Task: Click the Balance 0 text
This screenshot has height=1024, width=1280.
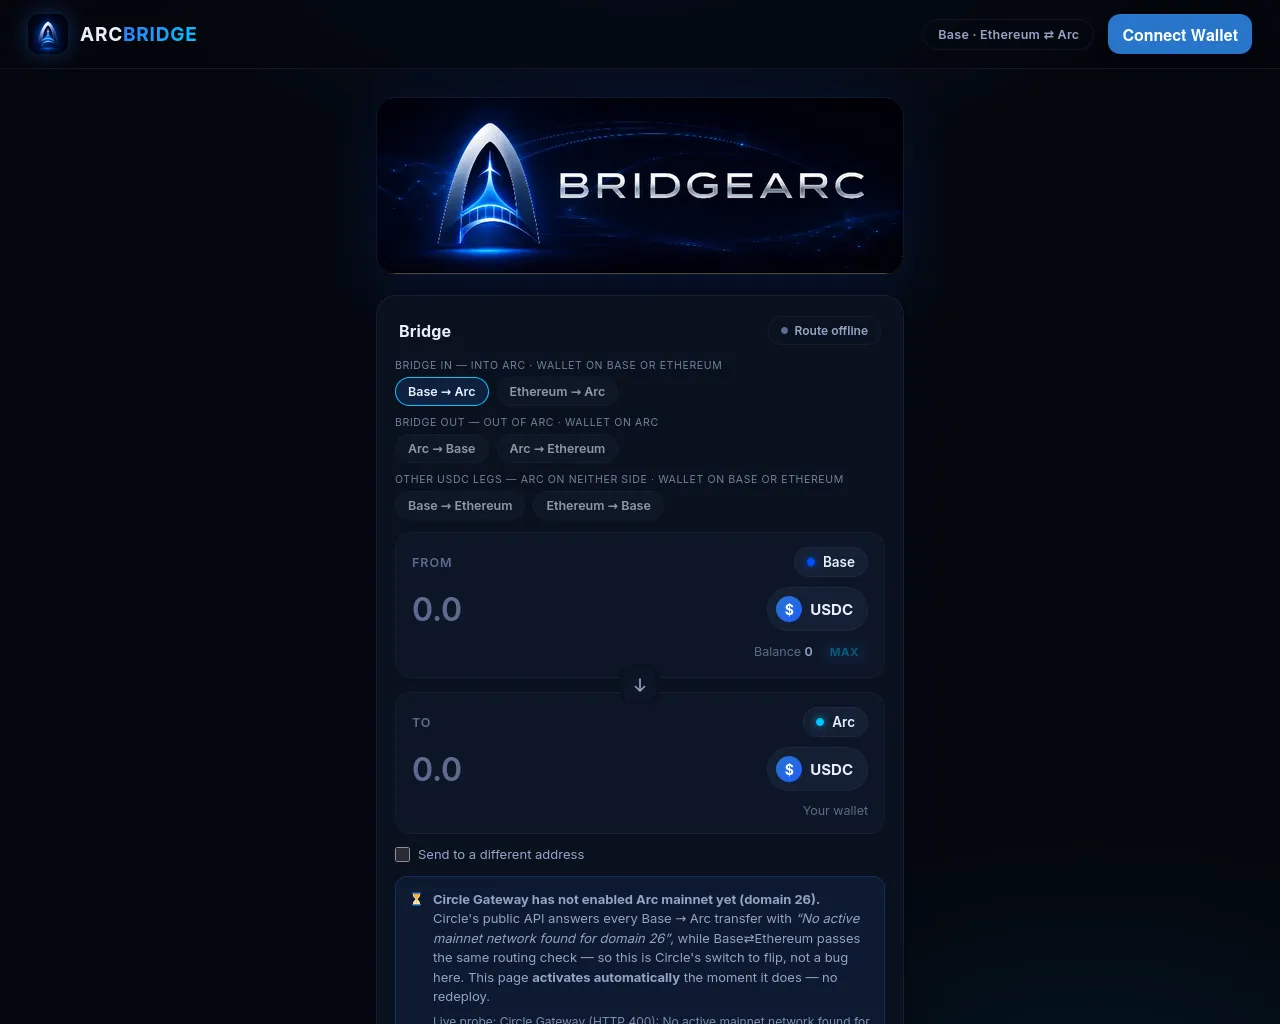Action: pos(783,651)
